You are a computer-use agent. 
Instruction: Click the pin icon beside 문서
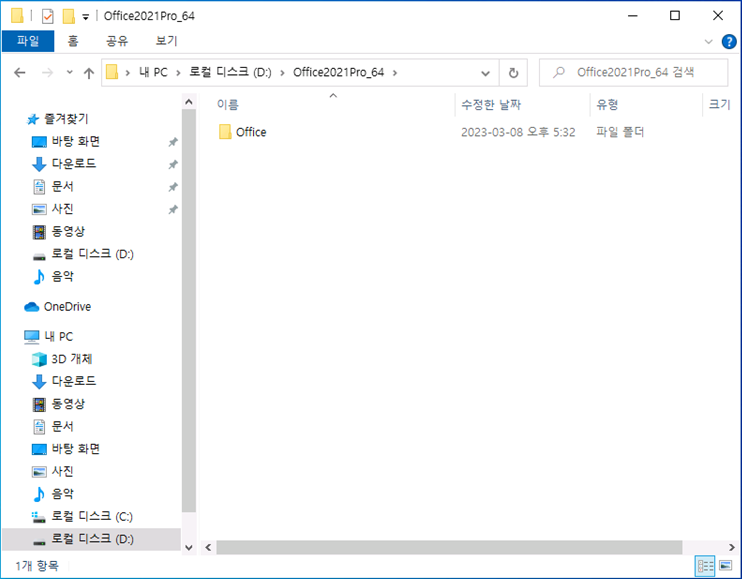tap(173, 187)
